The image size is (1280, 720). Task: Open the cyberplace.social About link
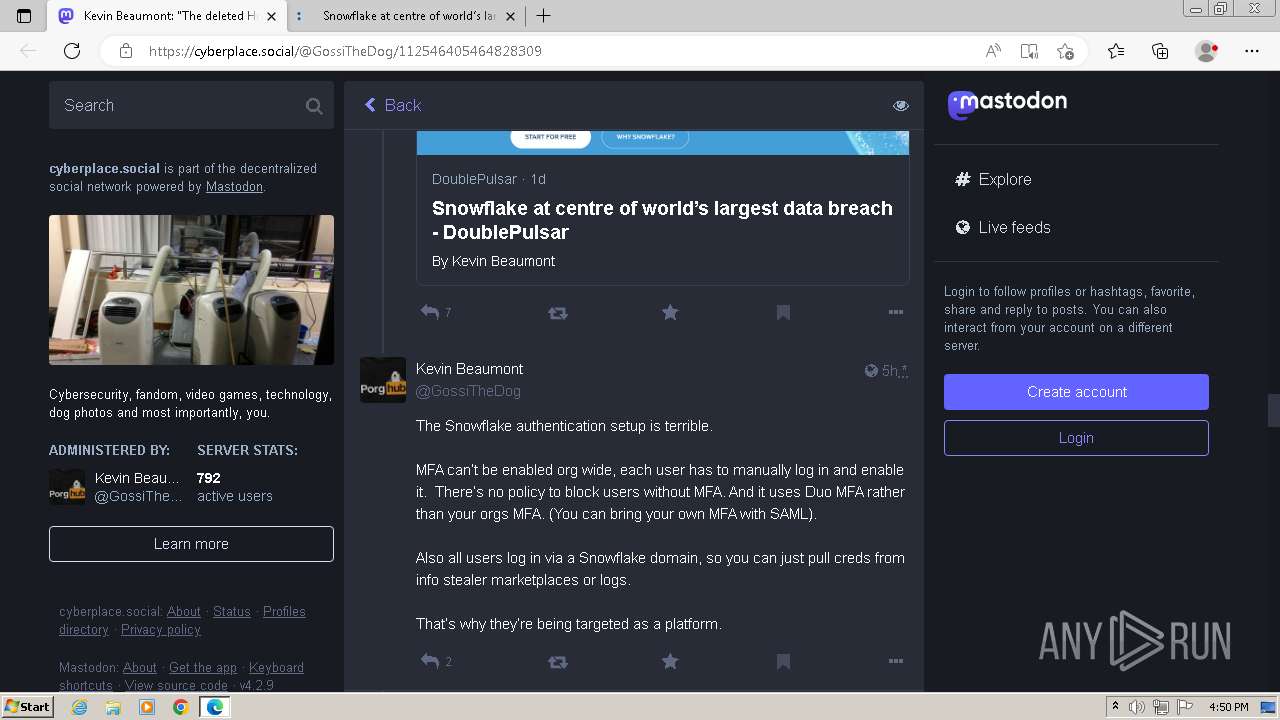184,612
